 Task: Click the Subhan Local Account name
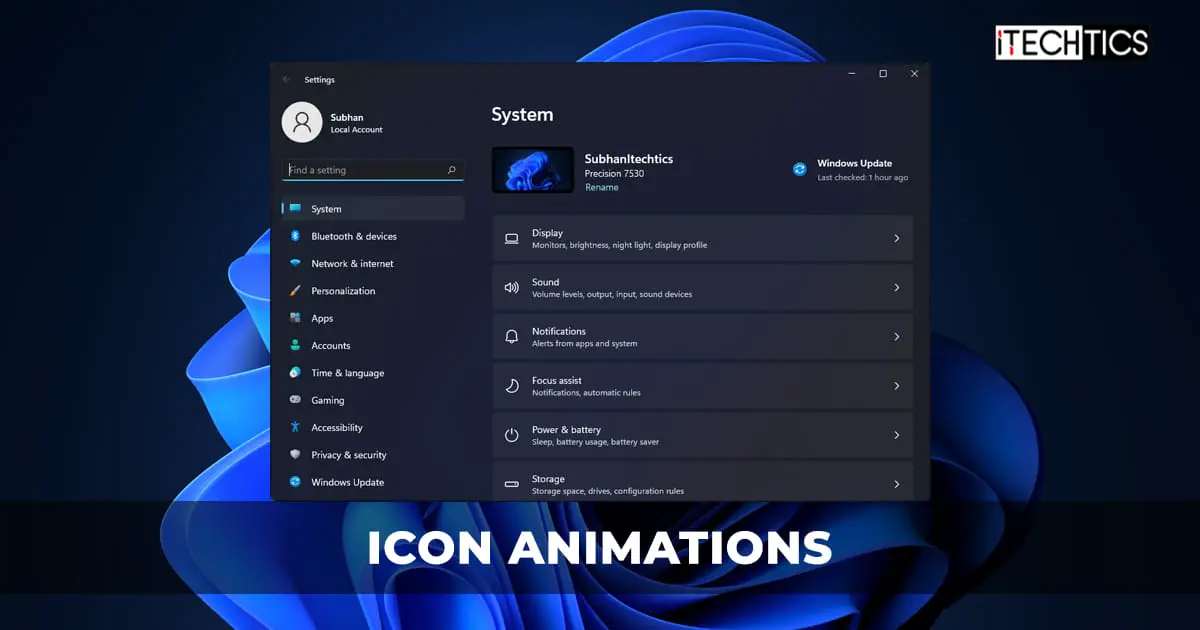coord(356,123)
